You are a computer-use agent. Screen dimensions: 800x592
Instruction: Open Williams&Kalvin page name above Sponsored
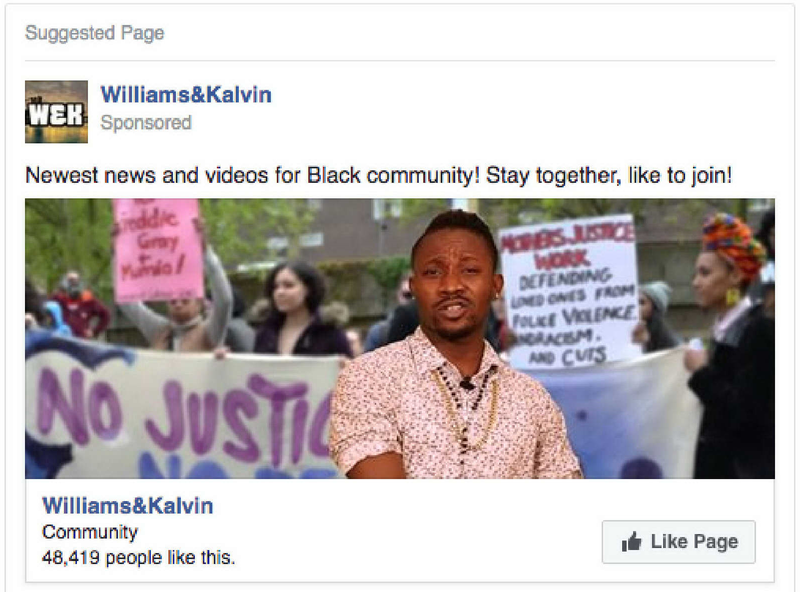pyautogui.click(x=186, y=95)
